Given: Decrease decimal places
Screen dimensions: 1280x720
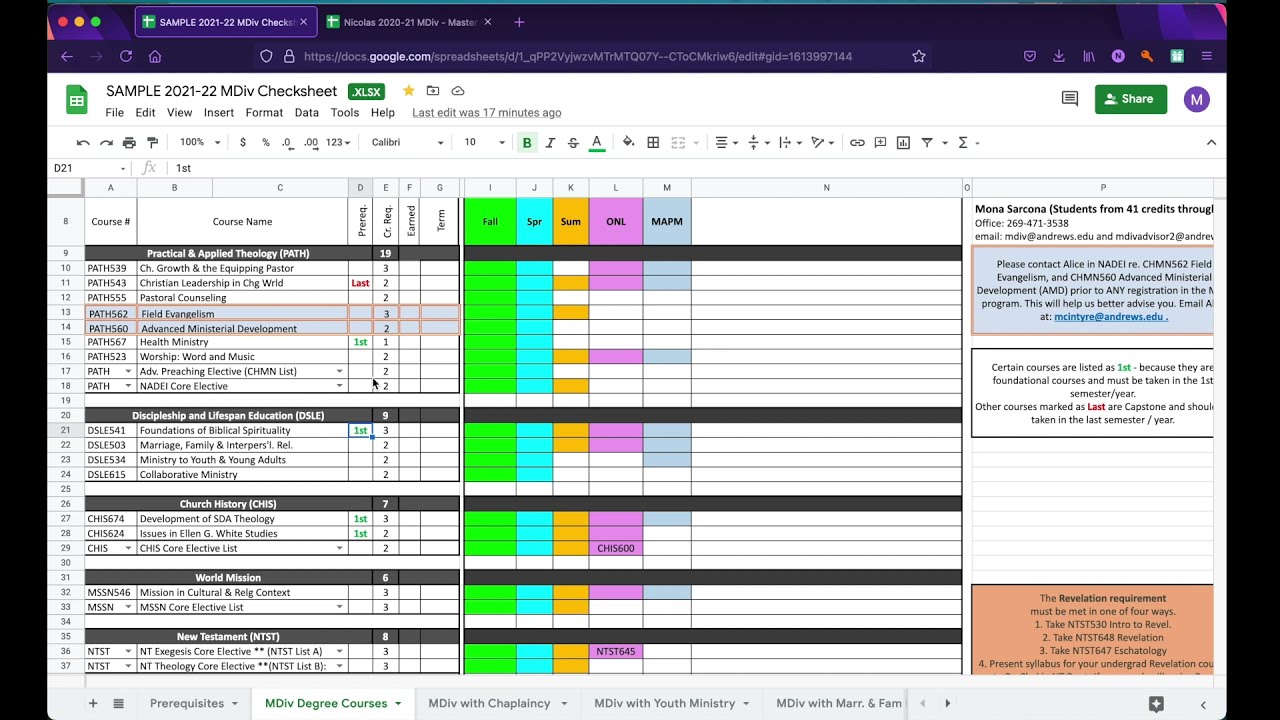Looking at the screenshot, I should click(288, 143).
